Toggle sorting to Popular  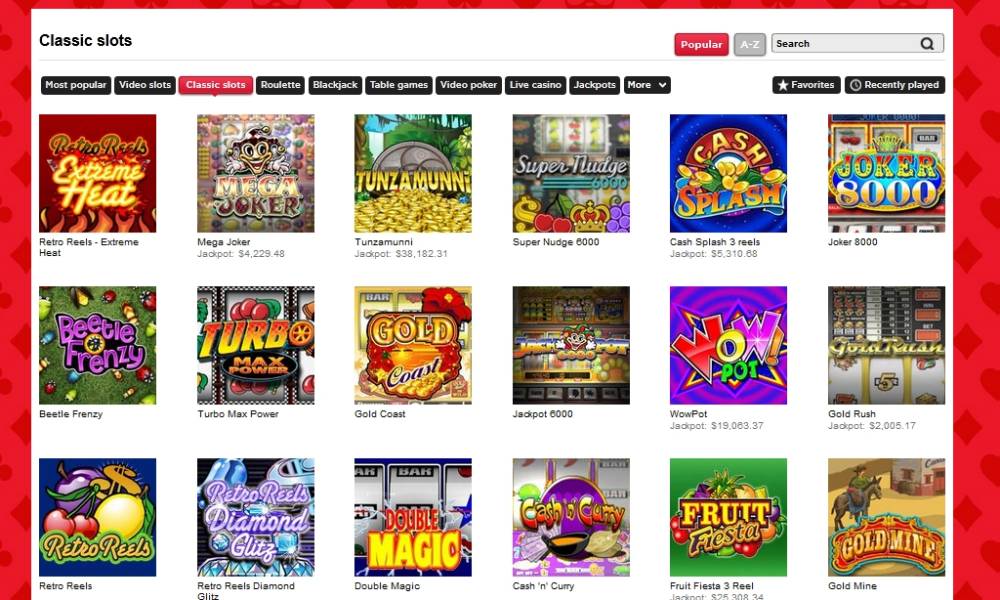[x=702, y=45]
